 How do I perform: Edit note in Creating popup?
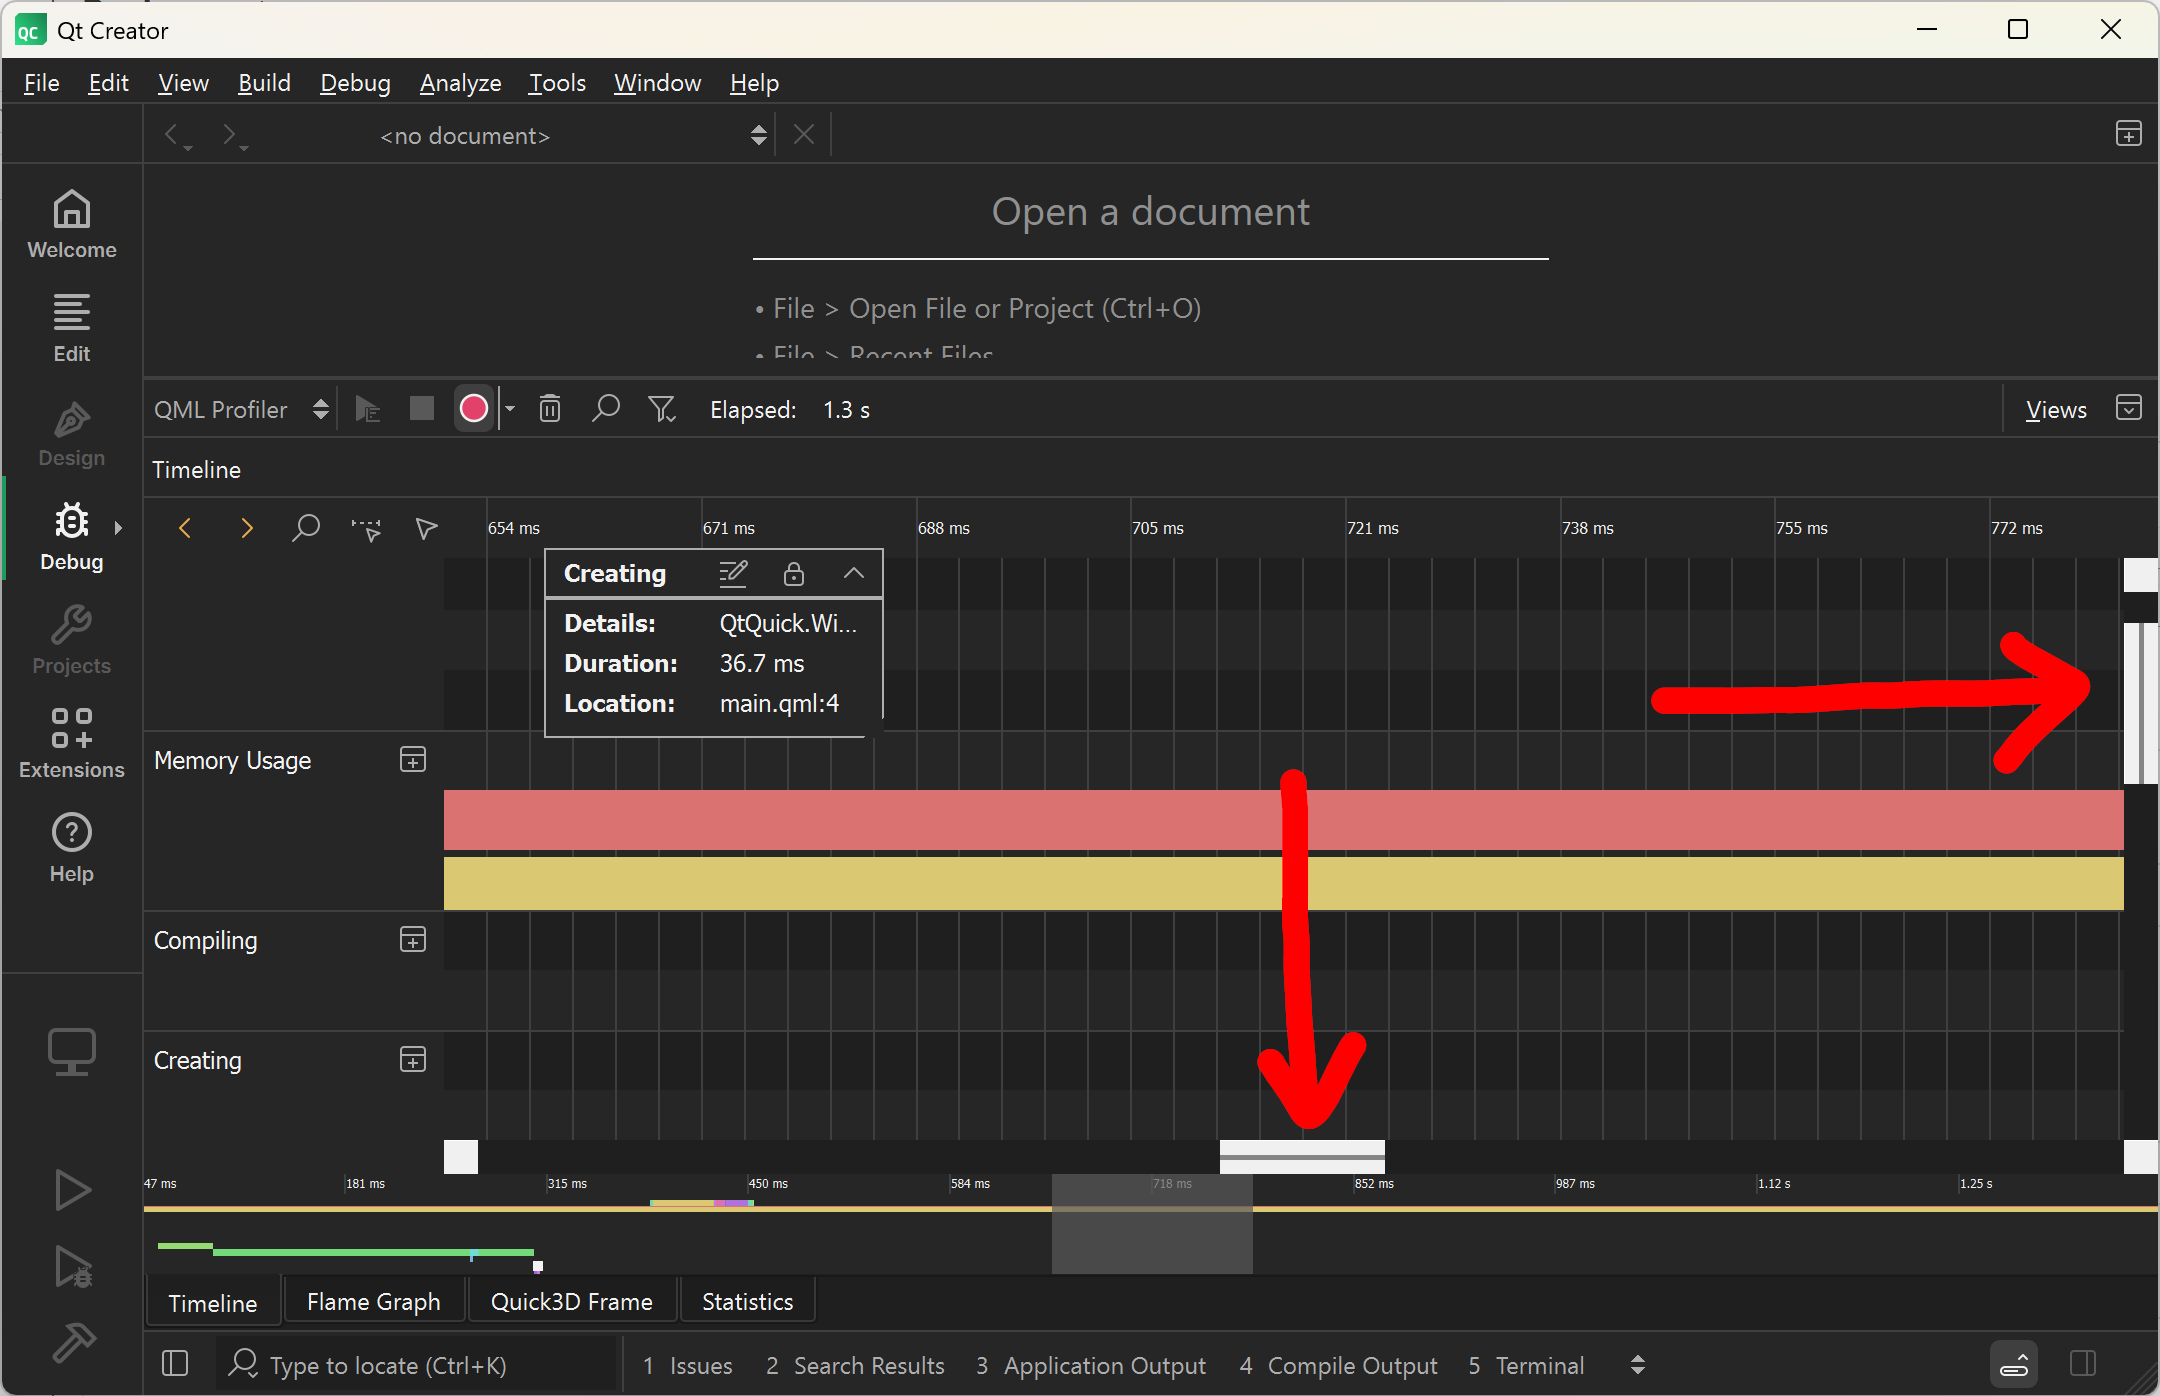pyautogui.click(x=733, y=573)
